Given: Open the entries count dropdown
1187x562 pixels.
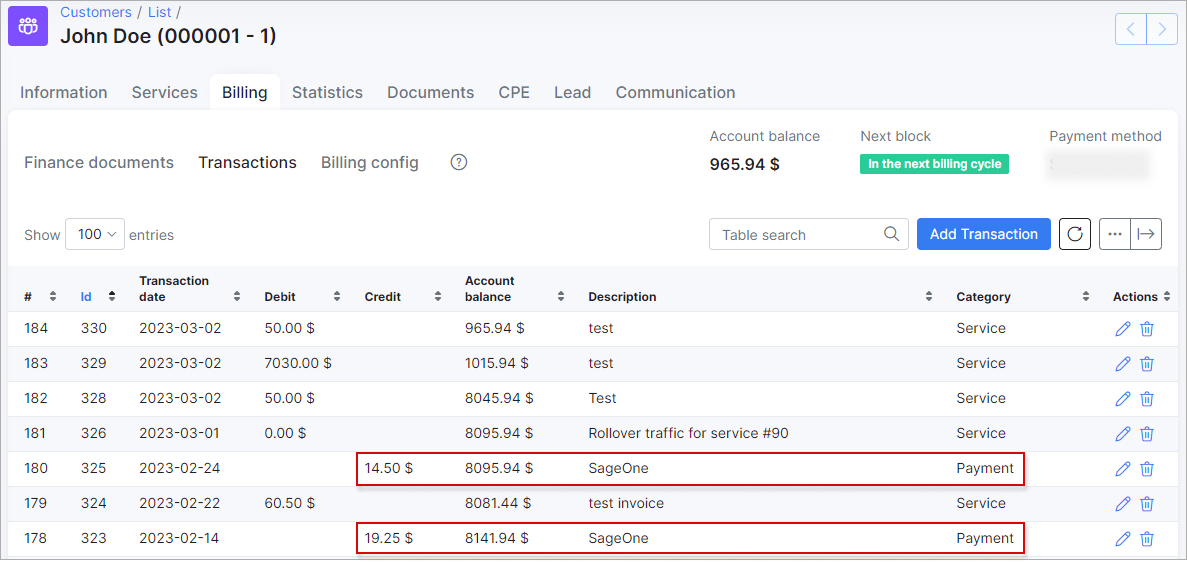Looking at the screenshot, I should (95, 234).
